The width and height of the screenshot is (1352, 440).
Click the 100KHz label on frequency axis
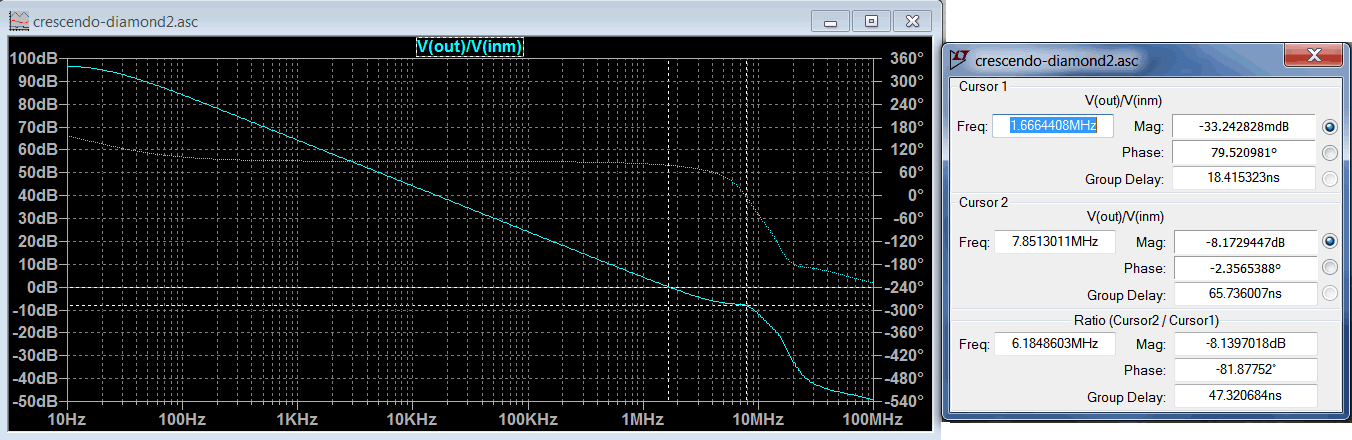pos(528,420)
